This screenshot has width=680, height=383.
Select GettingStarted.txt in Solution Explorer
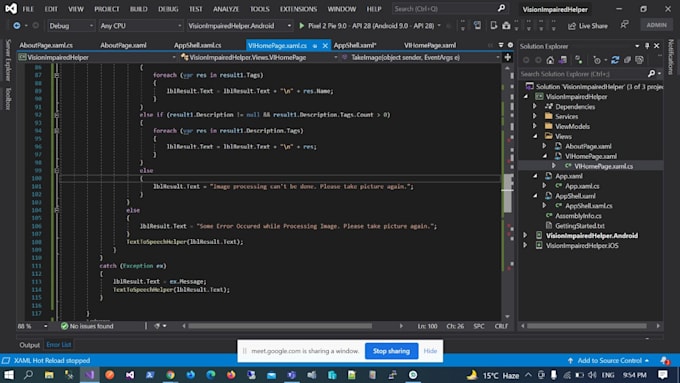coord(579,226)
